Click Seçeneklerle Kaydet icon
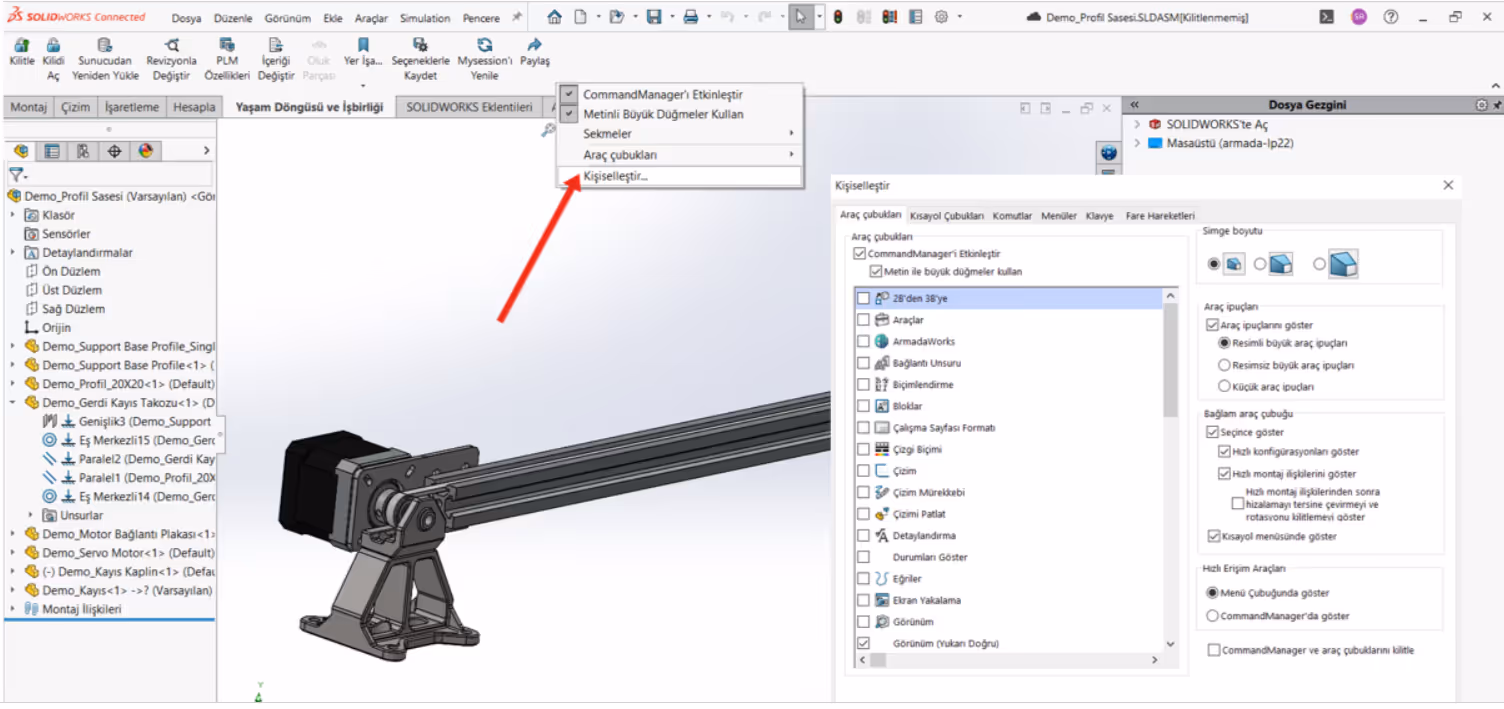This screenshot has width=1504, height=709. click(420, 45)
